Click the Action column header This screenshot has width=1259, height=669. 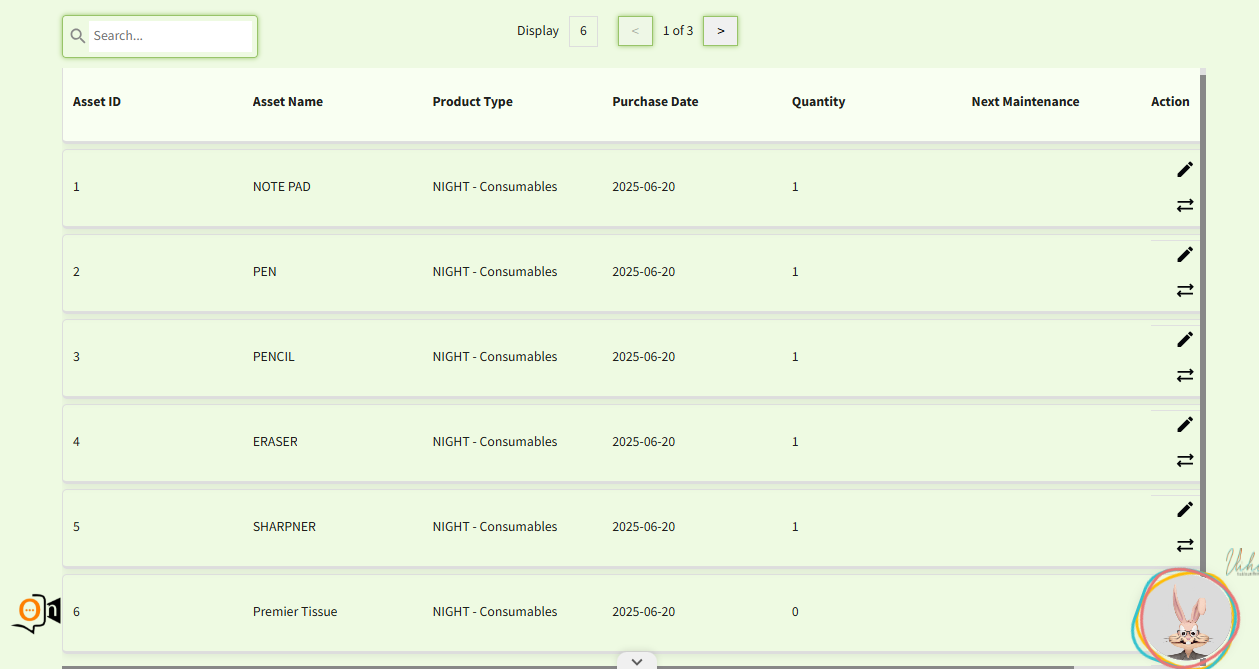click(x=1170, y=102)
